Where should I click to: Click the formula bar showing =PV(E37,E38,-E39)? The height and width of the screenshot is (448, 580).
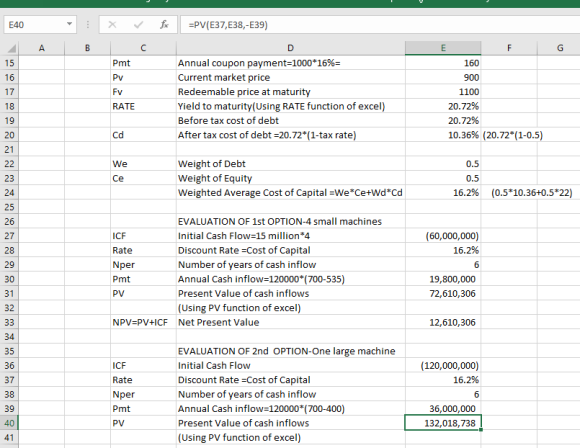(x=380, y=25)
